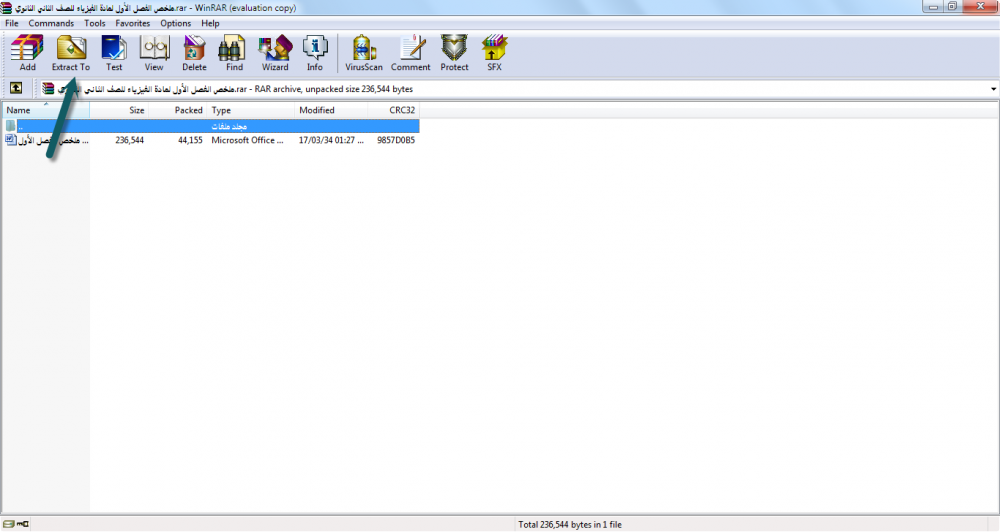Open the View tool
Image resolution: width=1000 pixels, height=532 pixels.
pos(154,53)
